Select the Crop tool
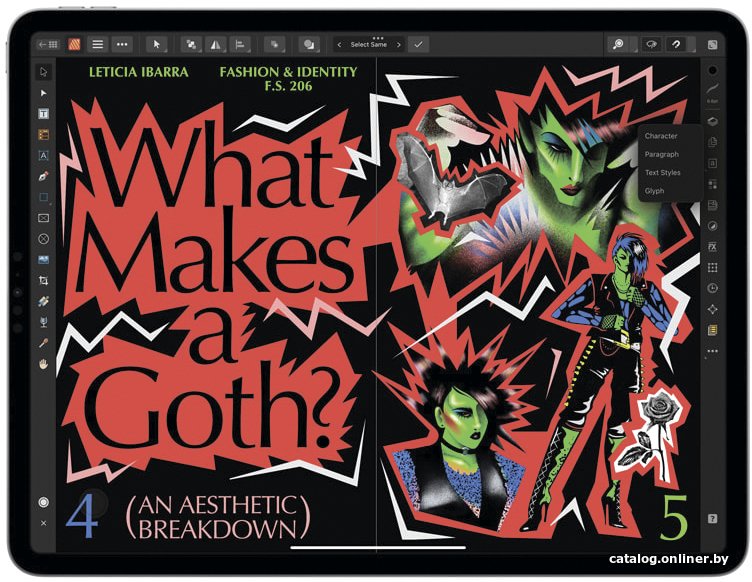 (43, 281)
